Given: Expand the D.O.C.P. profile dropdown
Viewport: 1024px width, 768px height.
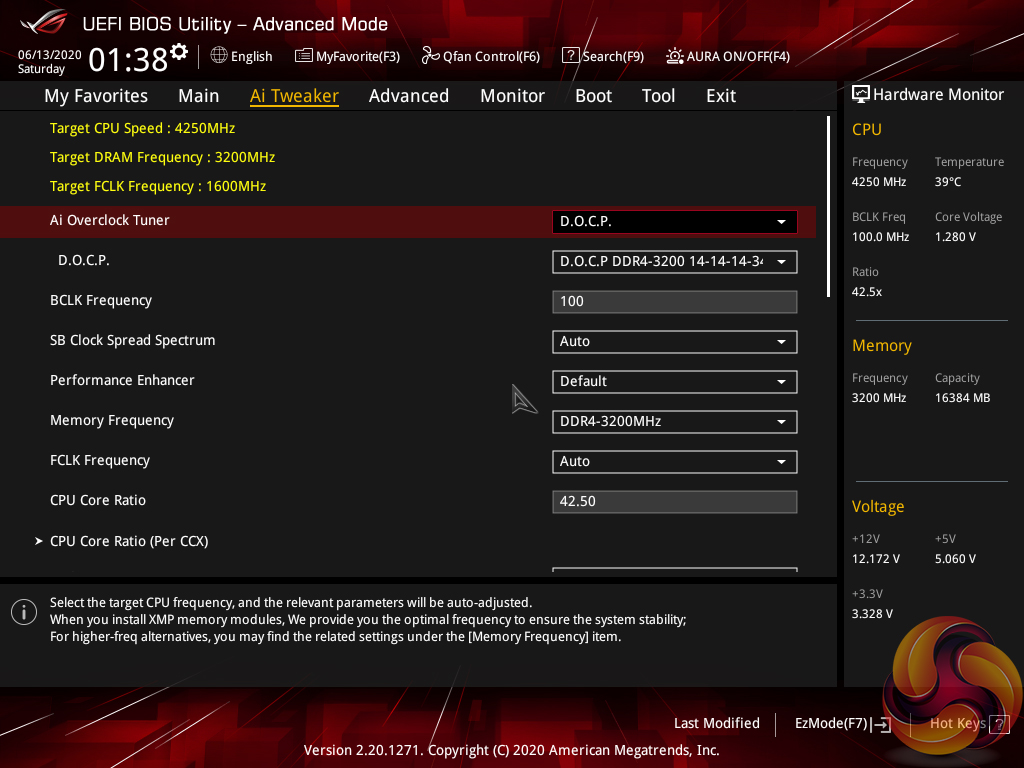Looking at the screenshot, I should coord(674,262).
